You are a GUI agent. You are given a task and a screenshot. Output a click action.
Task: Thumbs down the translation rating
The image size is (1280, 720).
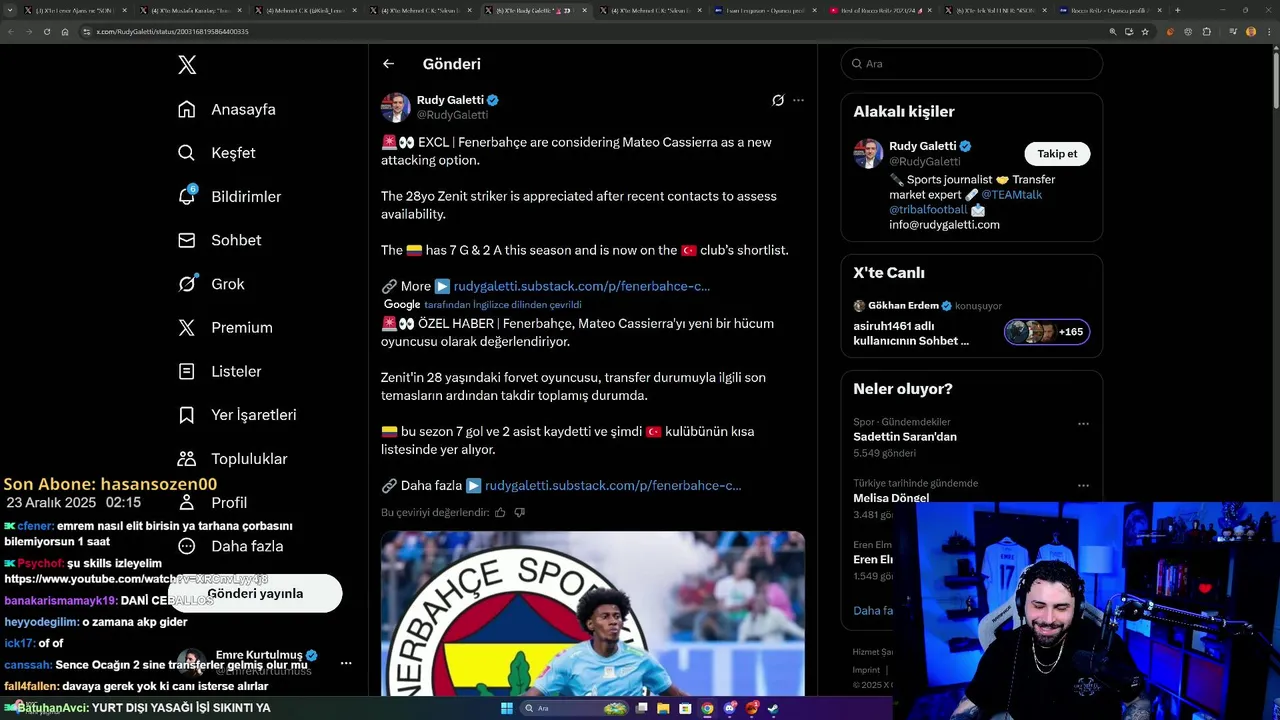519,512
